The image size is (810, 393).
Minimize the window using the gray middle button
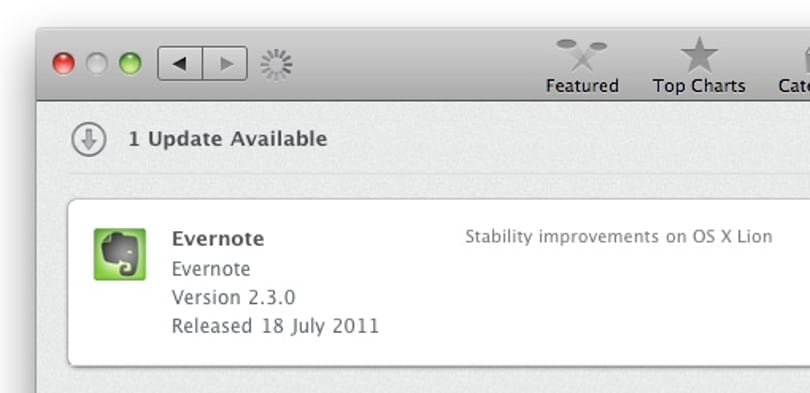click(97, 64)
